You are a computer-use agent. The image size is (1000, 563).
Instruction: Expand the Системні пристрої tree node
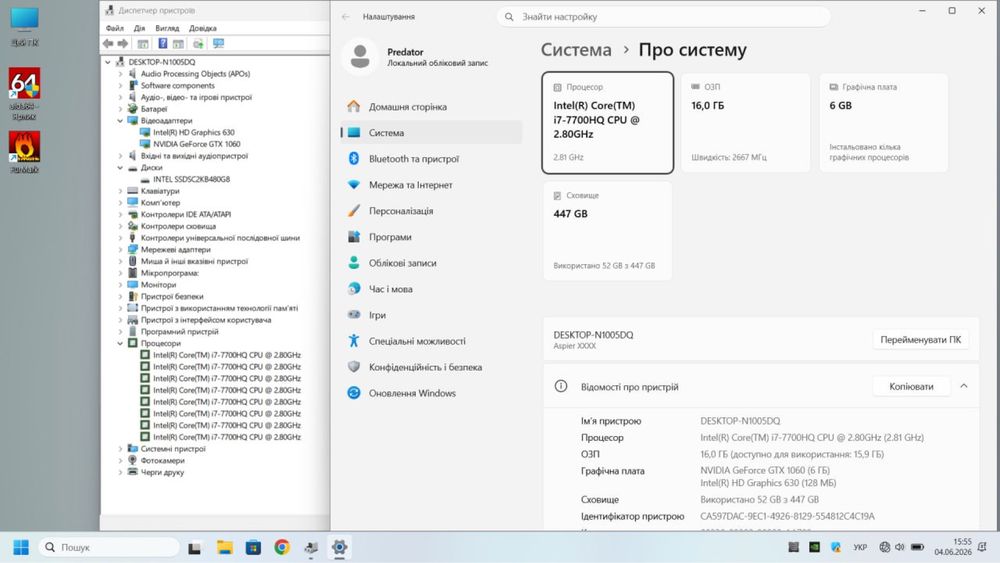tap(120, 449)
